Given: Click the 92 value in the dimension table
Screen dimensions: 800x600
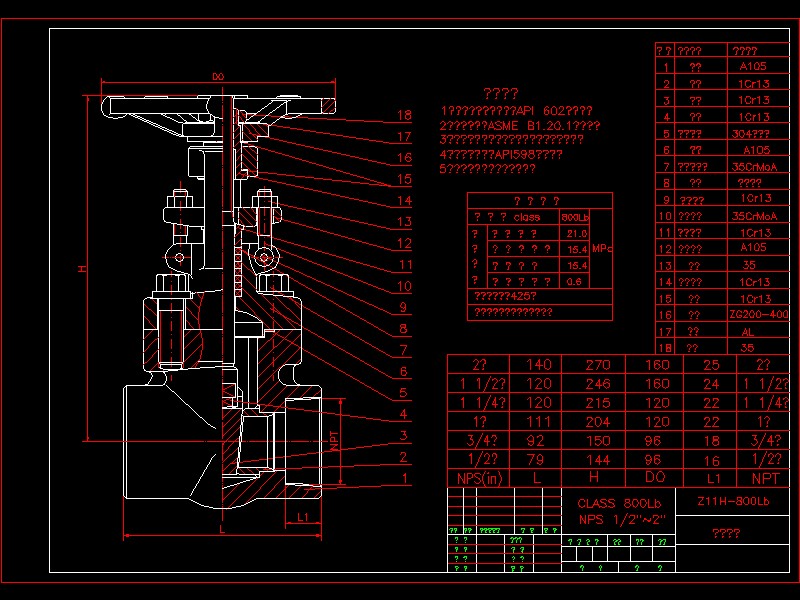Looking at the screenshot, I should pyautogui.click(x=536, y=441).
